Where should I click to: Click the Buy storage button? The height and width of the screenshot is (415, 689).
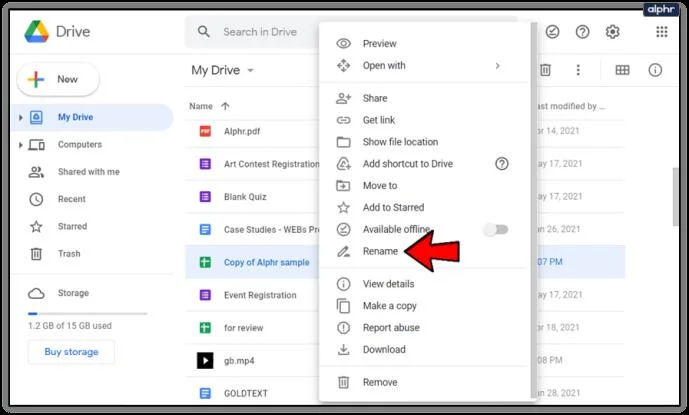(x=71, y=352)
